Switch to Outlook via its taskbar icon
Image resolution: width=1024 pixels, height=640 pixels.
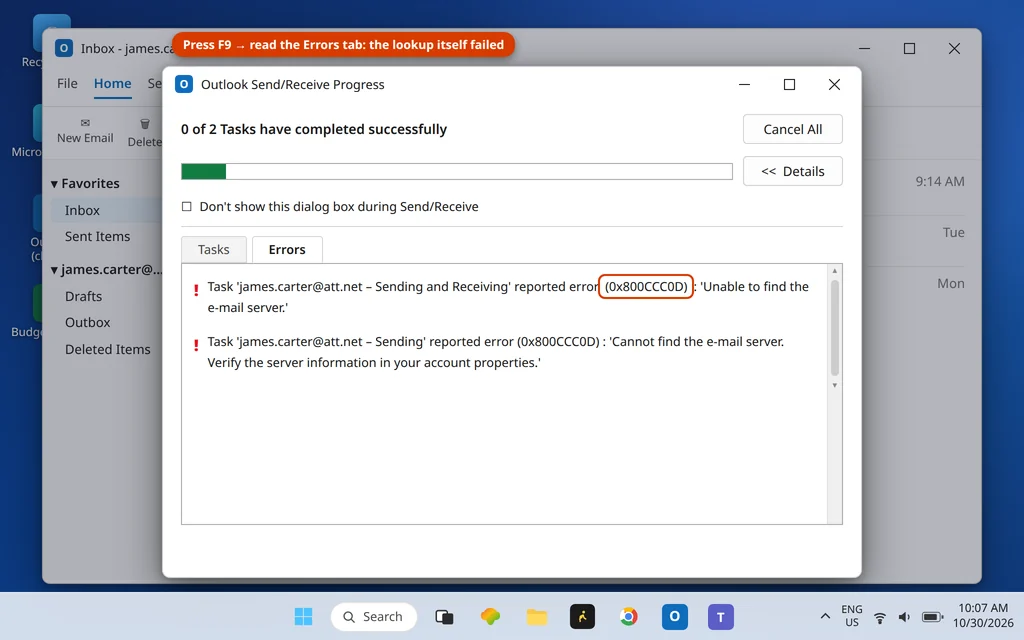675,616
